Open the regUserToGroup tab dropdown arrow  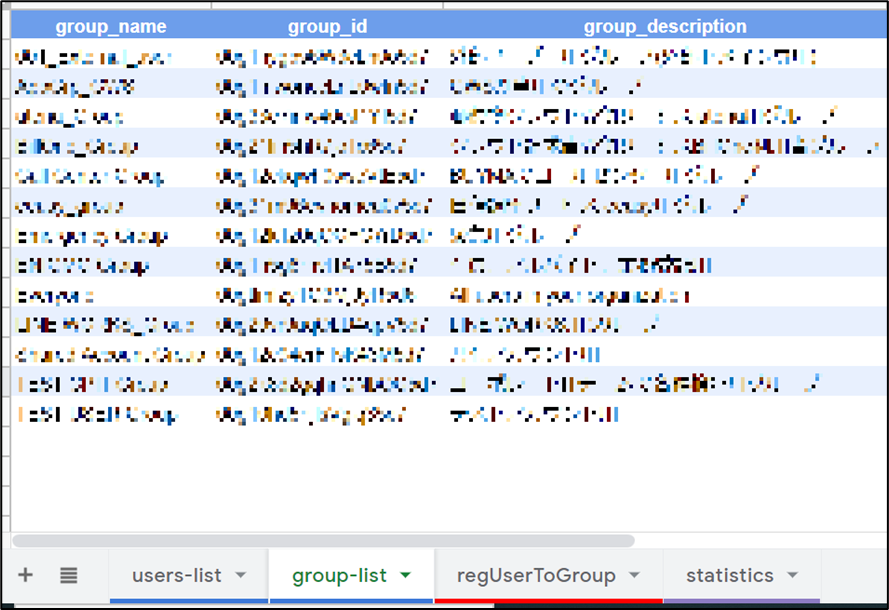(x=634, y=575)
